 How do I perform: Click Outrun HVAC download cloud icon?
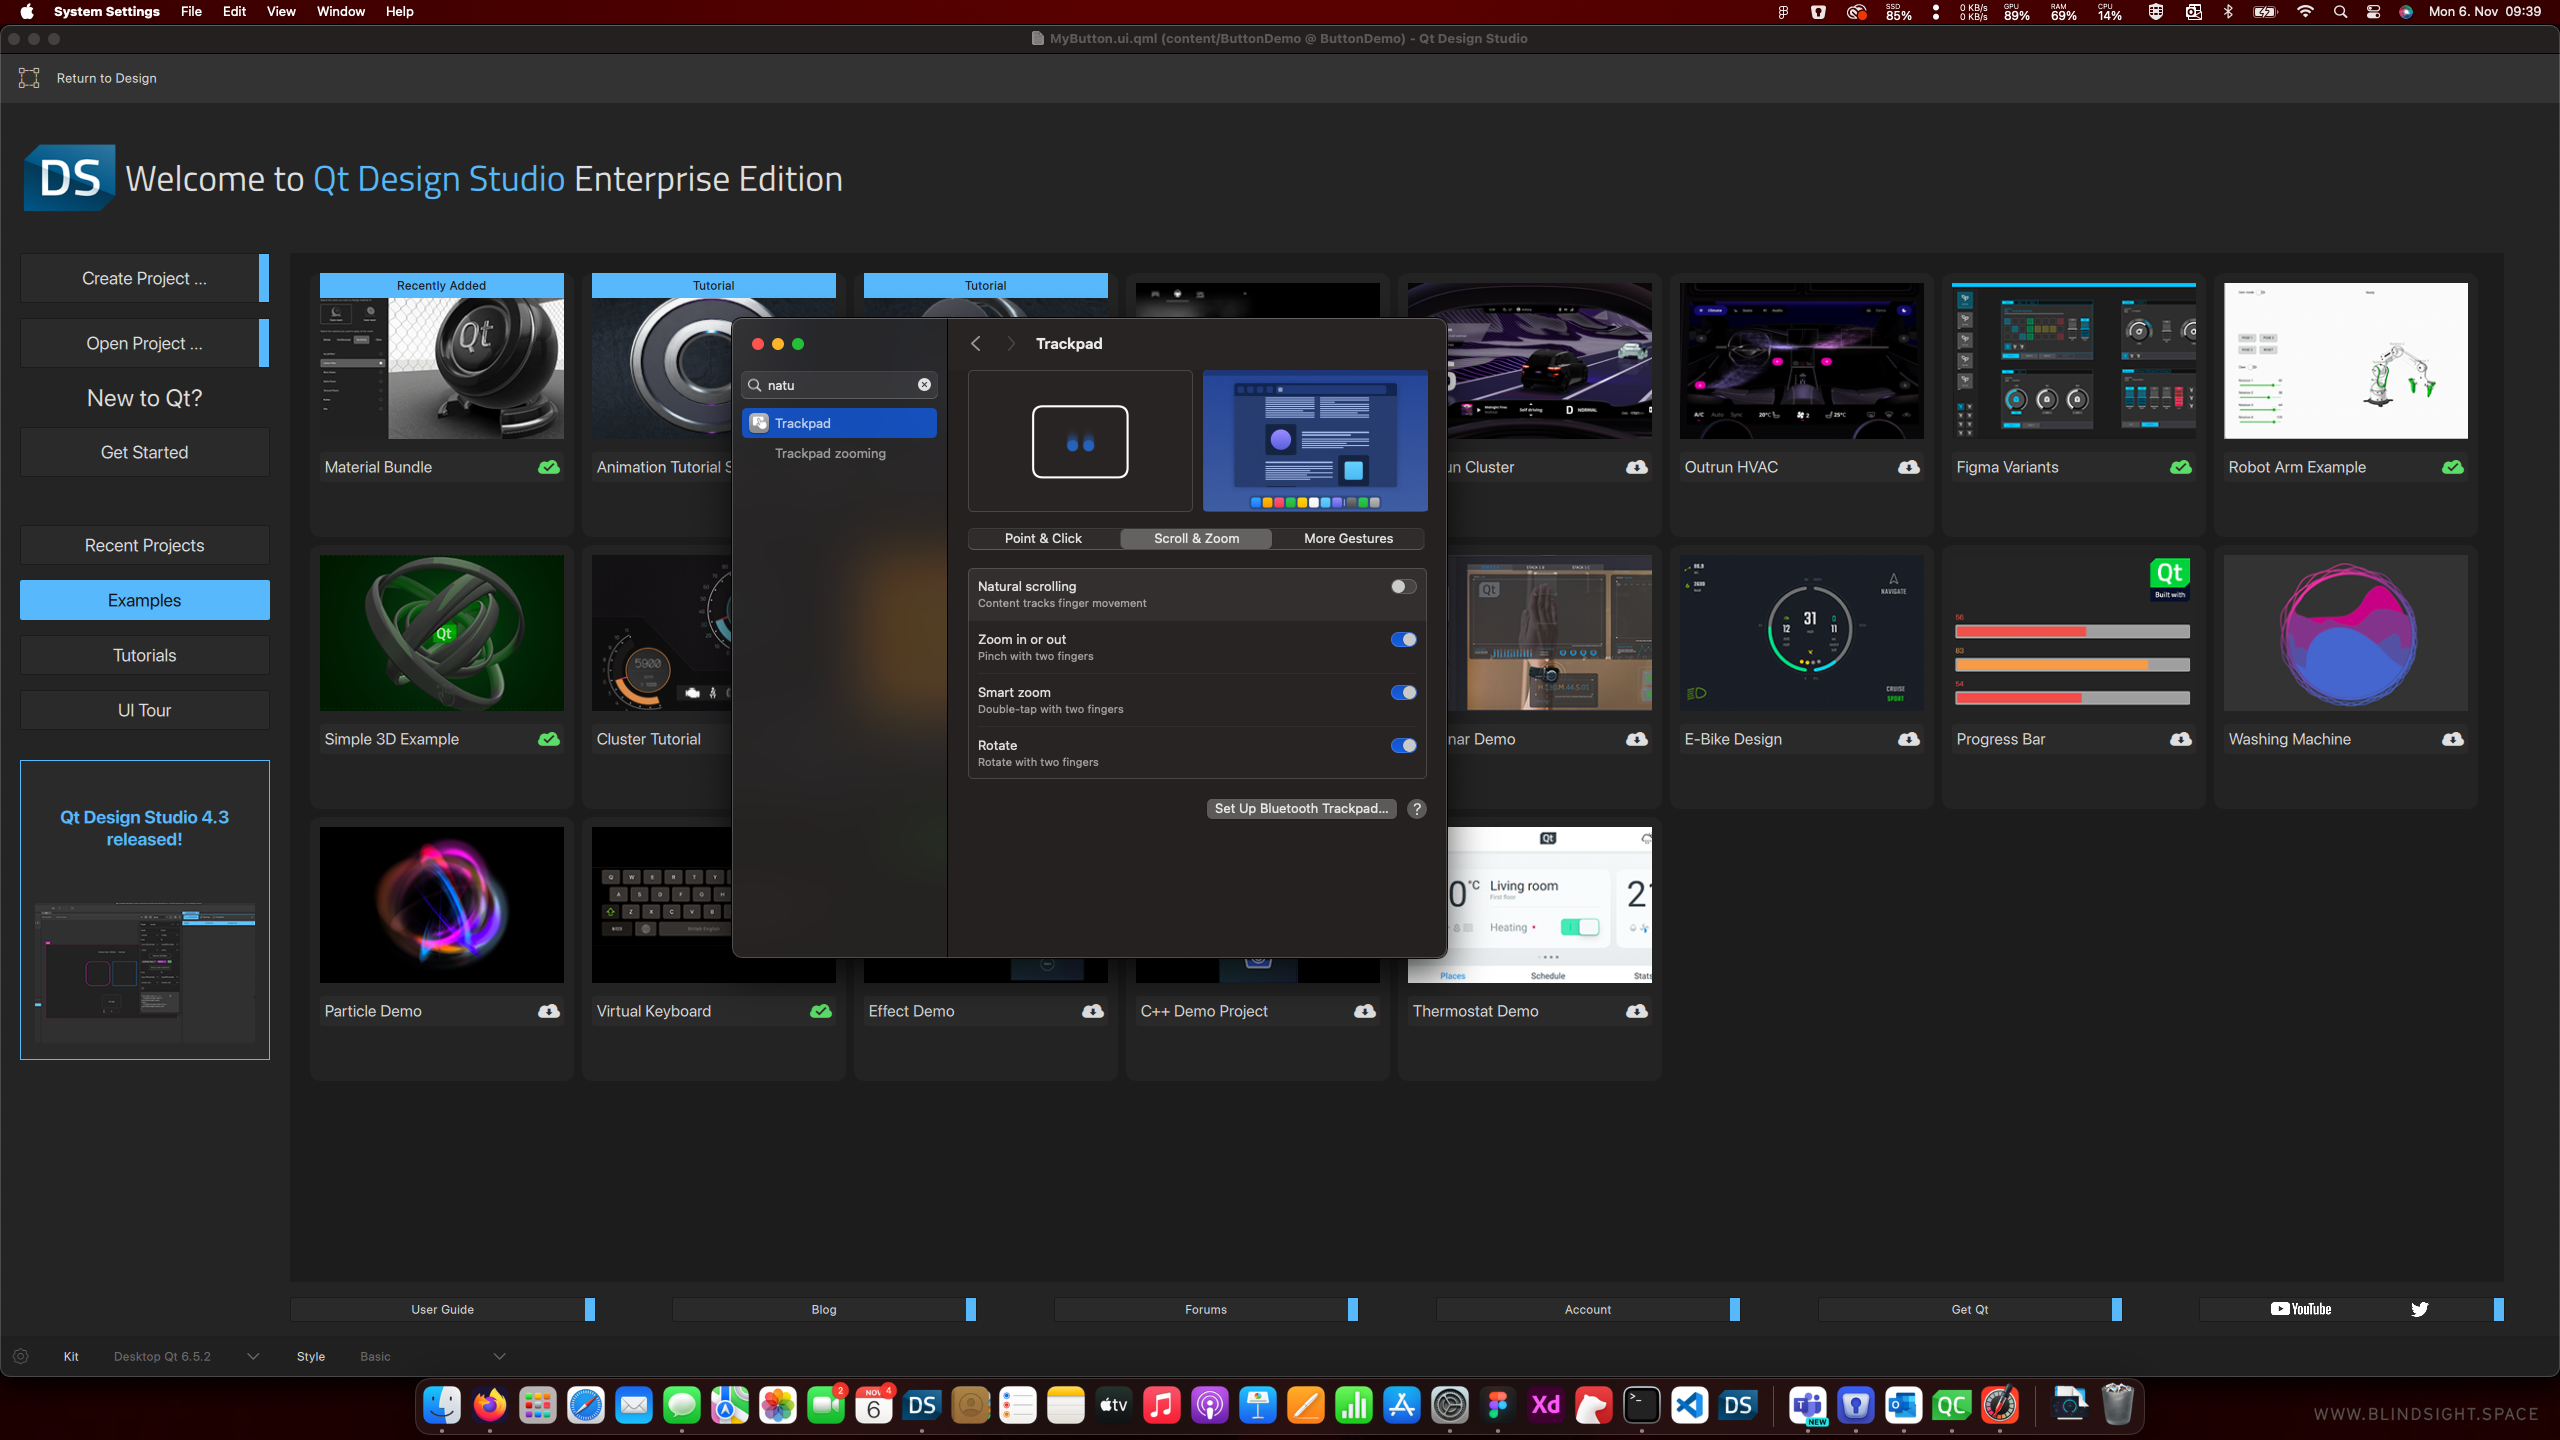(1909, 467)
